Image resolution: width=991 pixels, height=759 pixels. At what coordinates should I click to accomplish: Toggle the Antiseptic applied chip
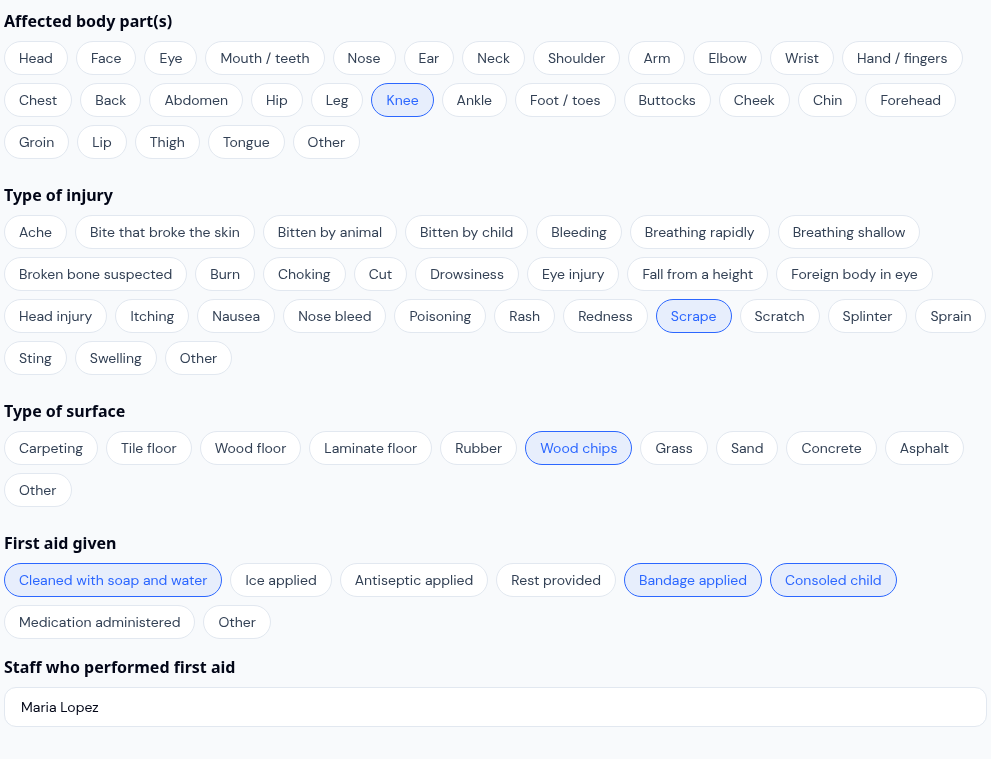(x=414, y=580)
